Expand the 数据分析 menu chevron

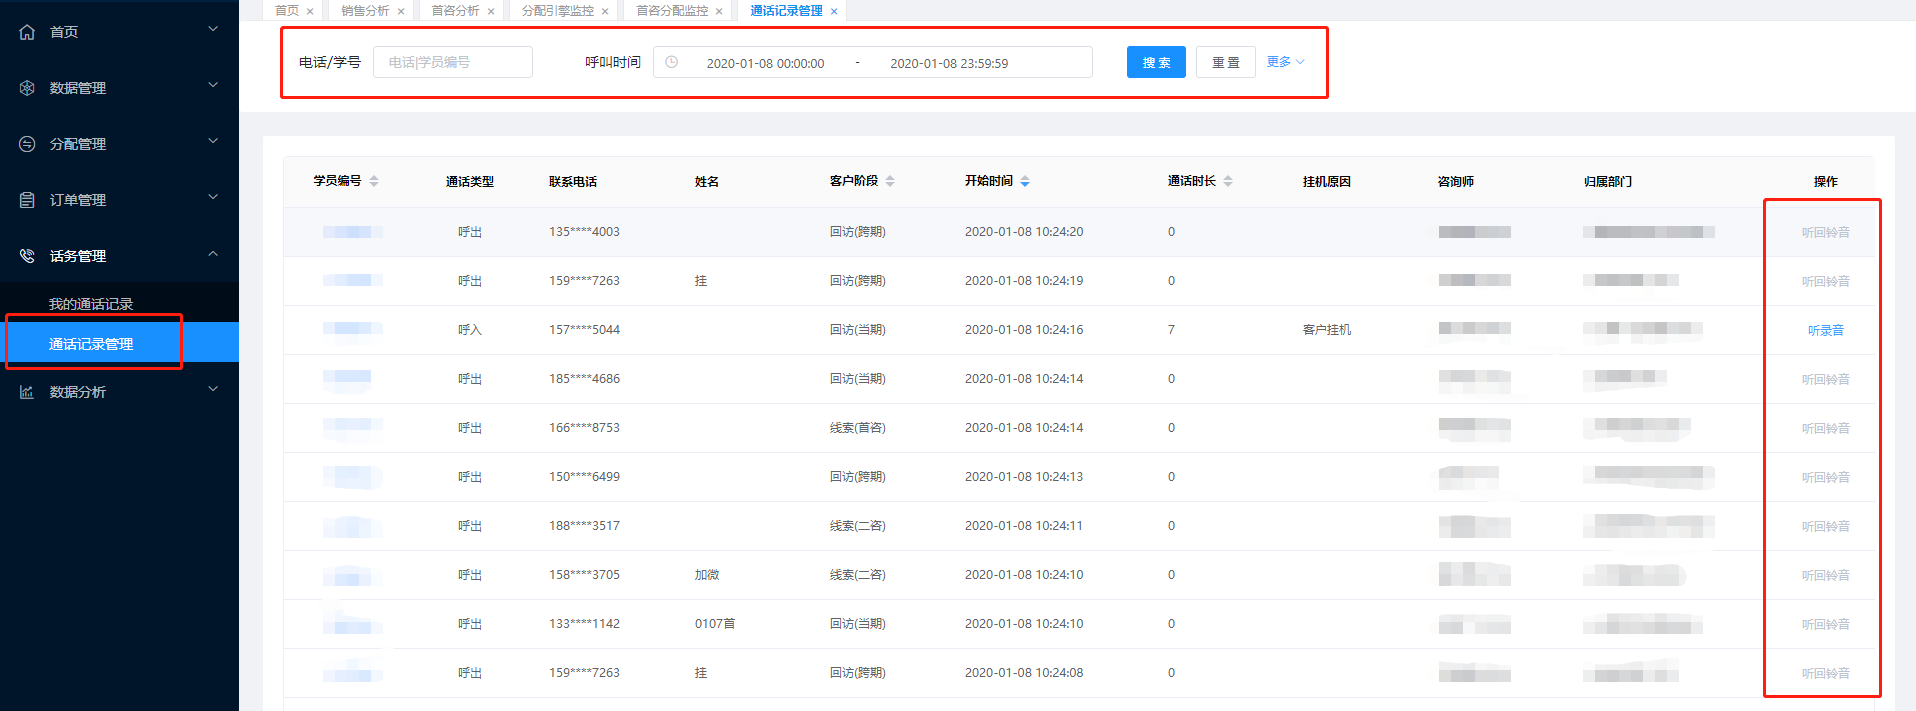(213, 390)
